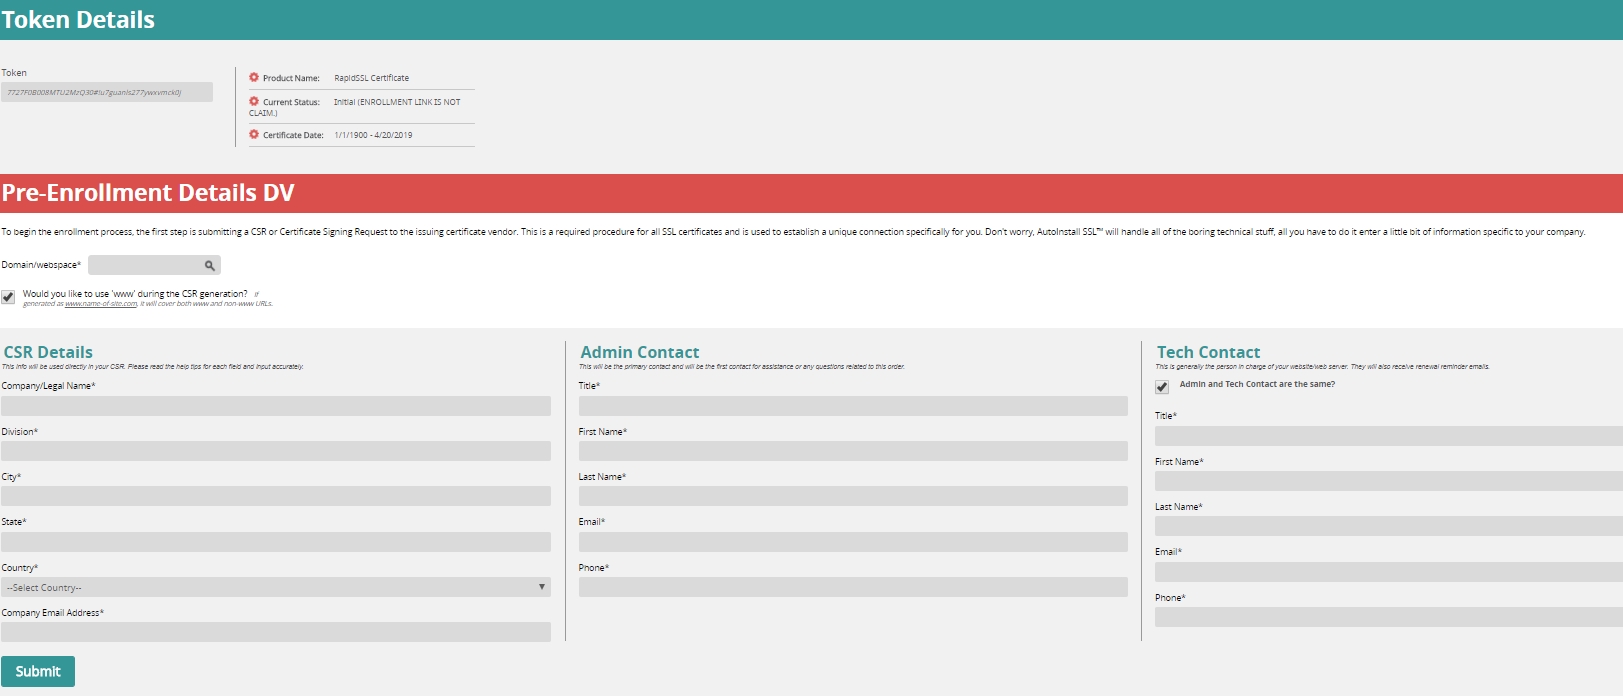
Task: Open the www.name-of-site.com link
Action: pyautogui.click(x=101, y=304)
